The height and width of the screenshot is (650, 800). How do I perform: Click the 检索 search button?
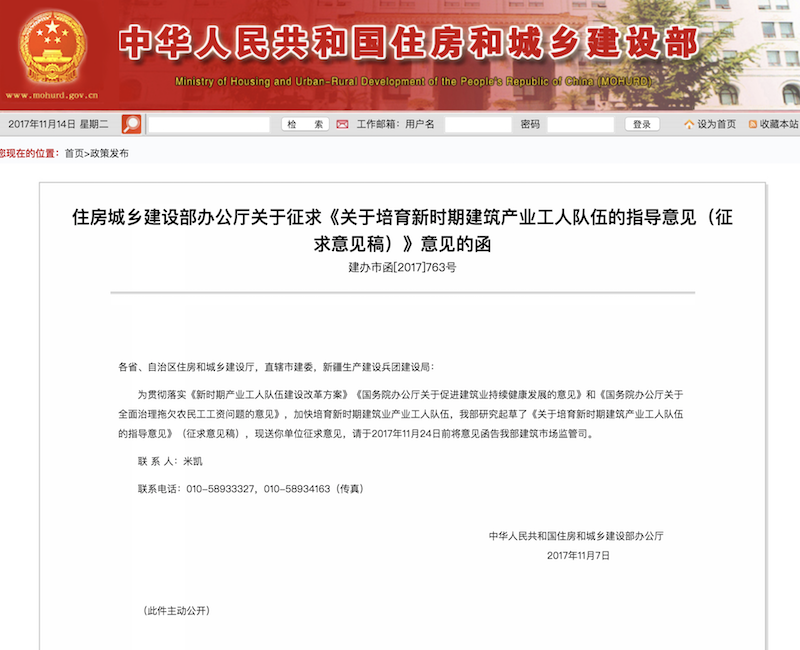(305, 124)
